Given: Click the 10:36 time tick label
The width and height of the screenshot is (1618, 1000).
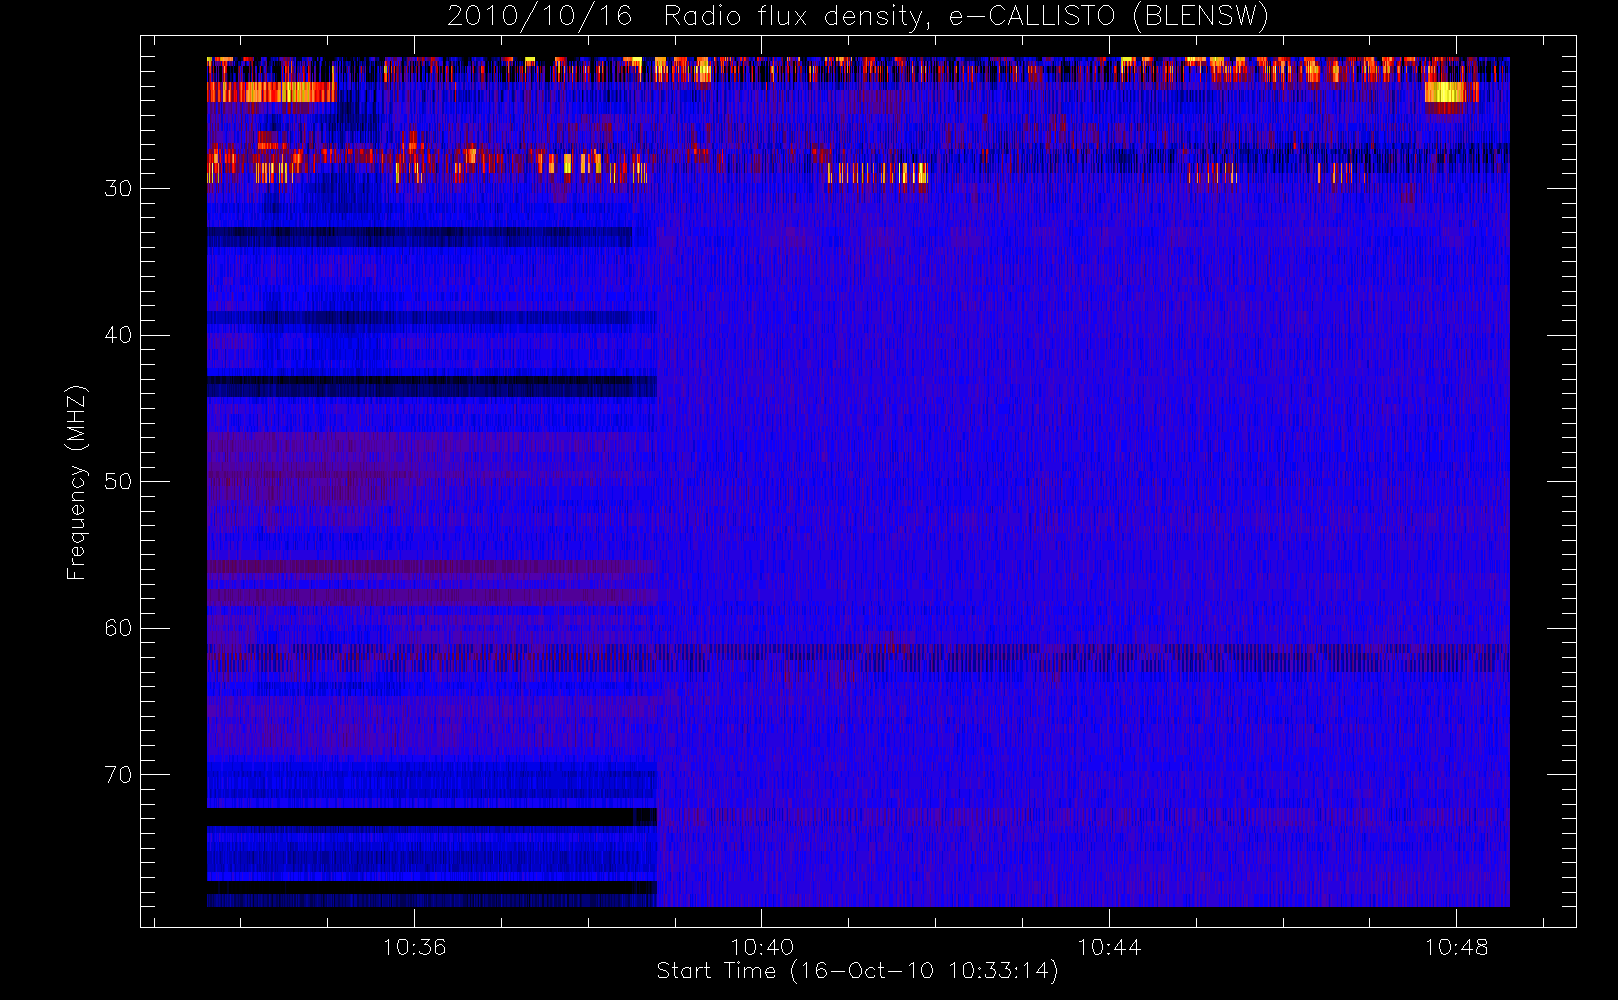Looking at the screenshot, I should pos(414,947).
